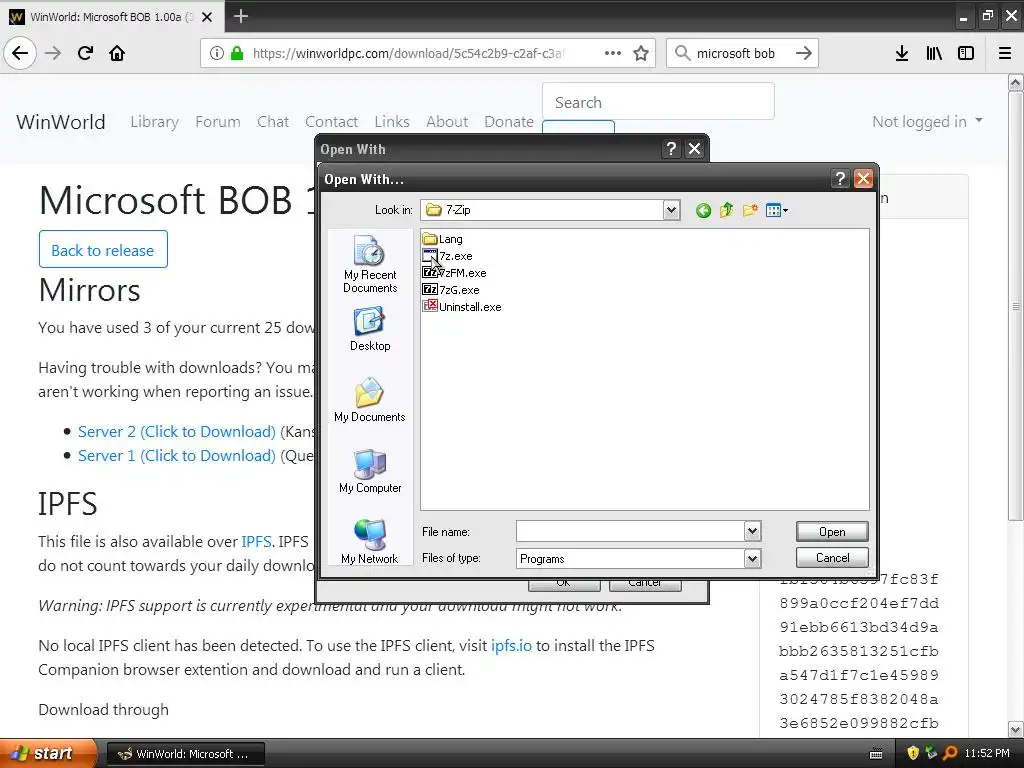
Task: Go up one folder level in dialog
Action: tap(726, 210)
